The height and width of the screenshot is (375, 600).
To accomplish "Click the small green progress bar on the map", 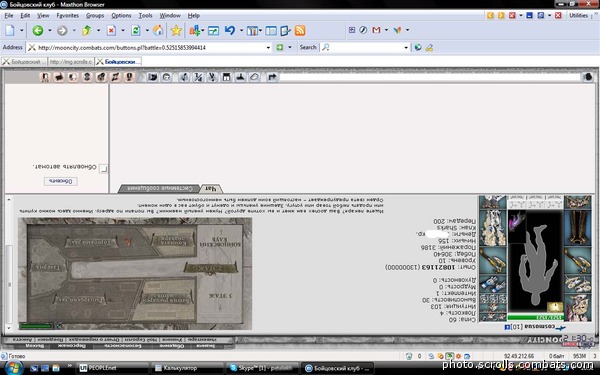I will click(x=36, y=326).
